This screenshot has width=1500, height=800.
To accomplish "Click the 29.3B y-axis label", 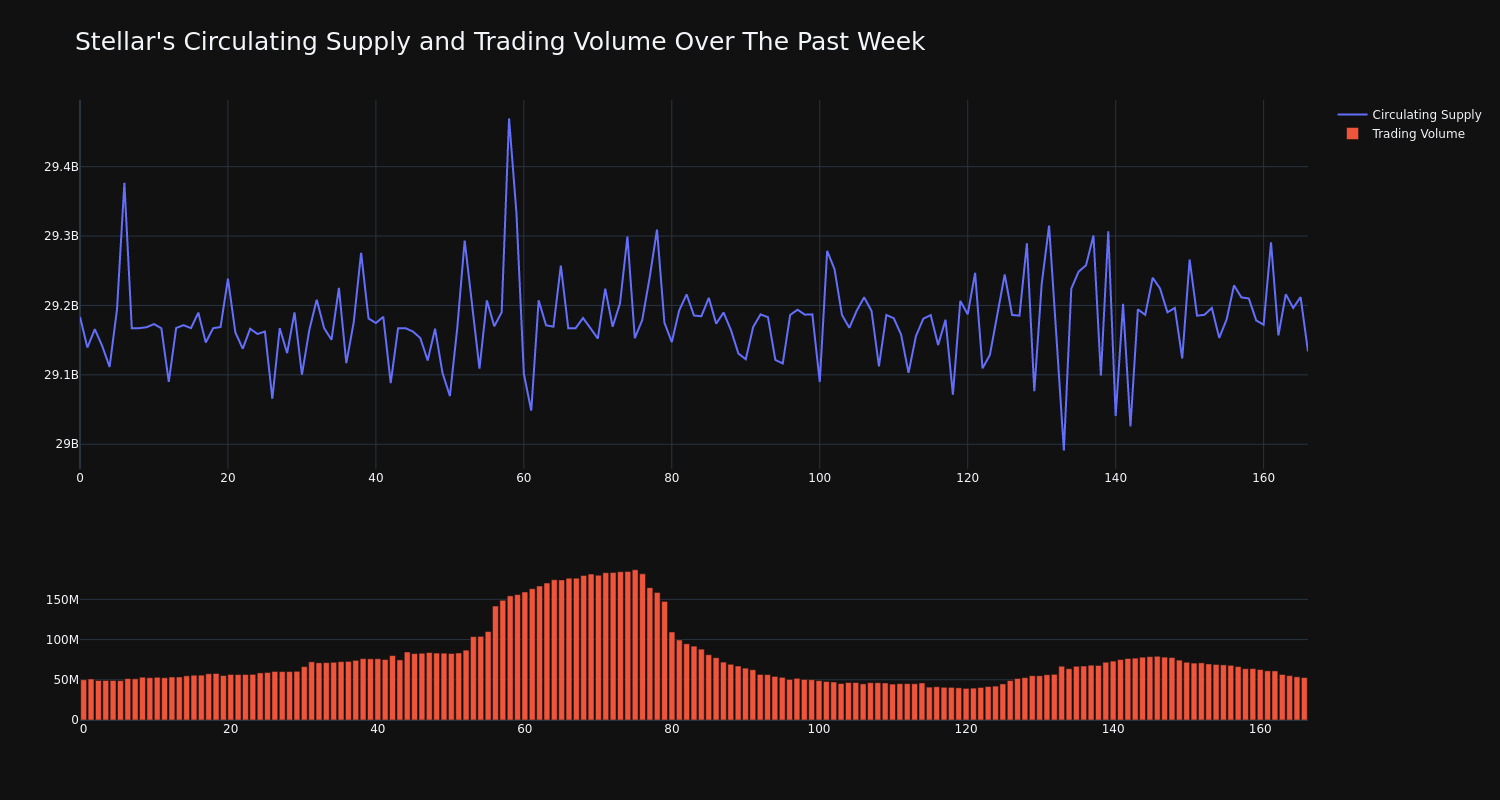I will (x=61, y=236).
